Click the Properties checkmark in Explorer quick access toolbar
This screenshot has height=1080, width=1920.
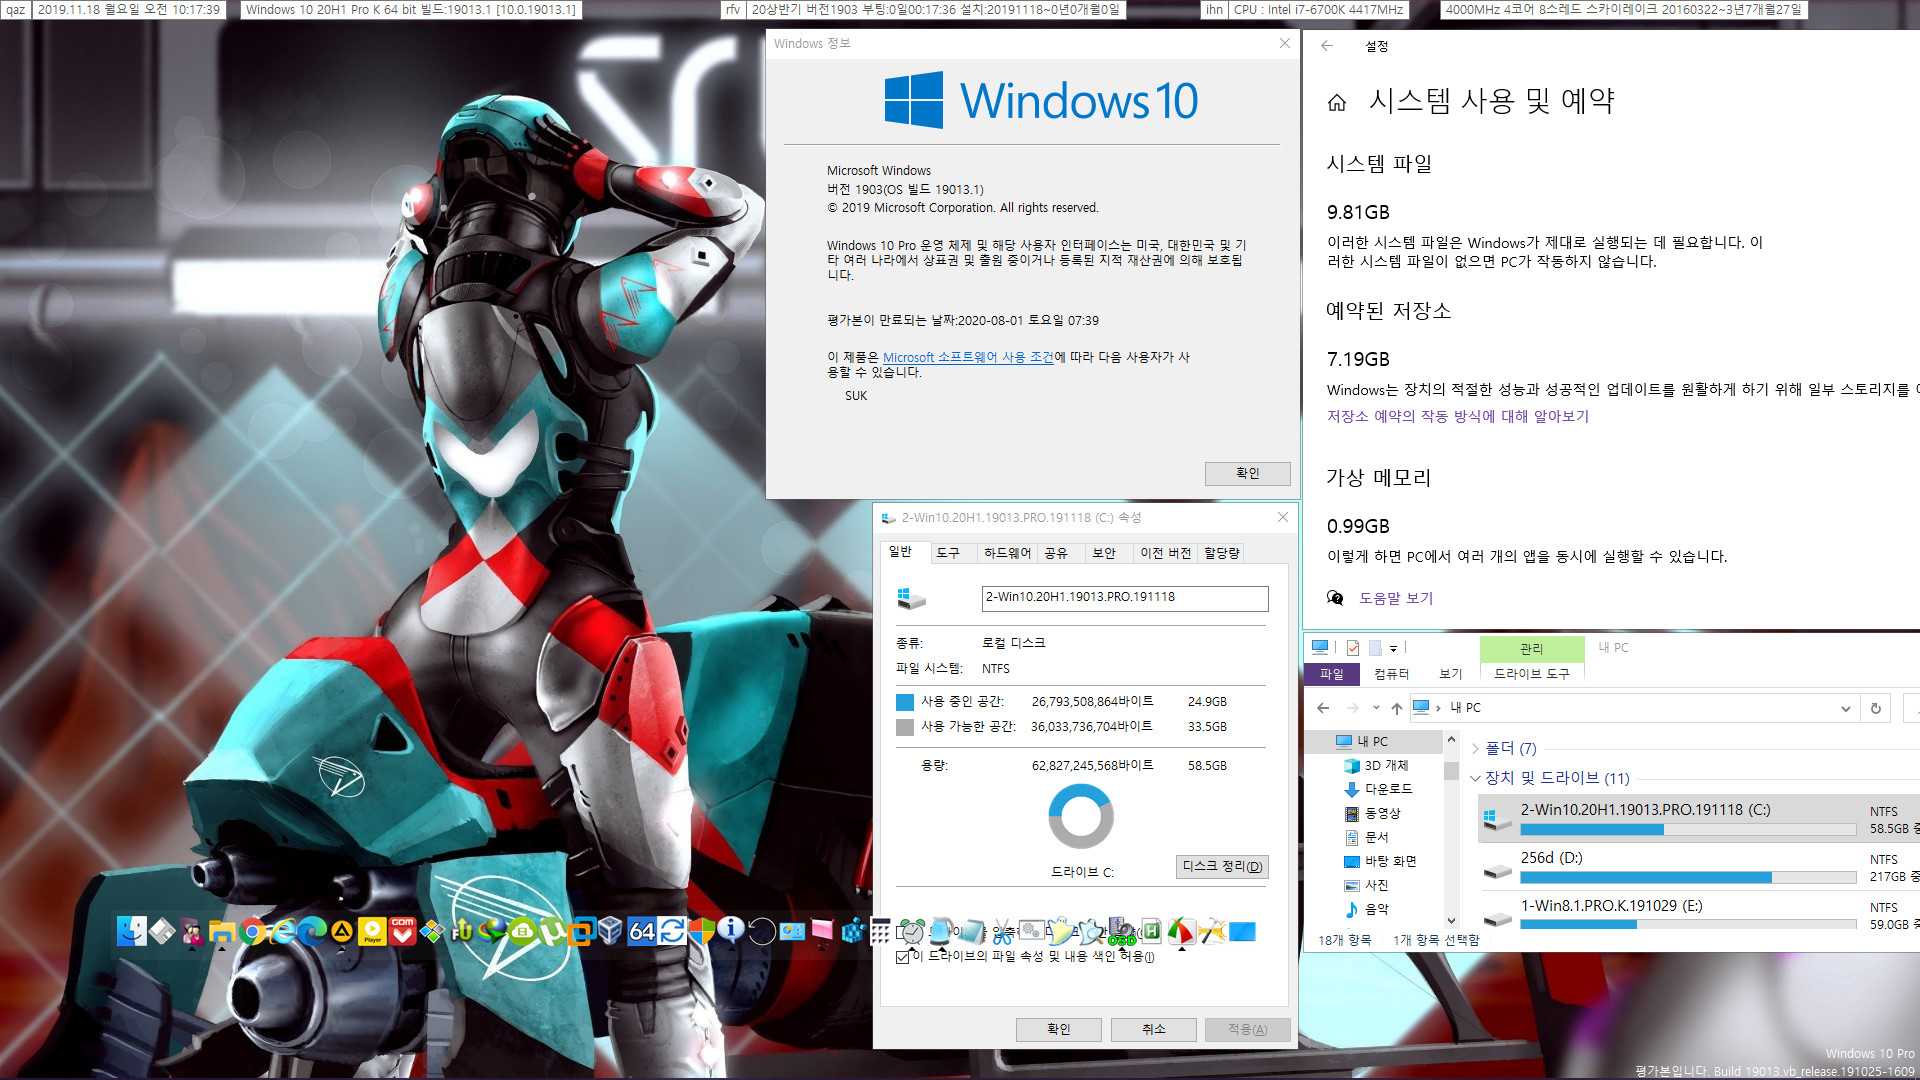coord(1353,647)
